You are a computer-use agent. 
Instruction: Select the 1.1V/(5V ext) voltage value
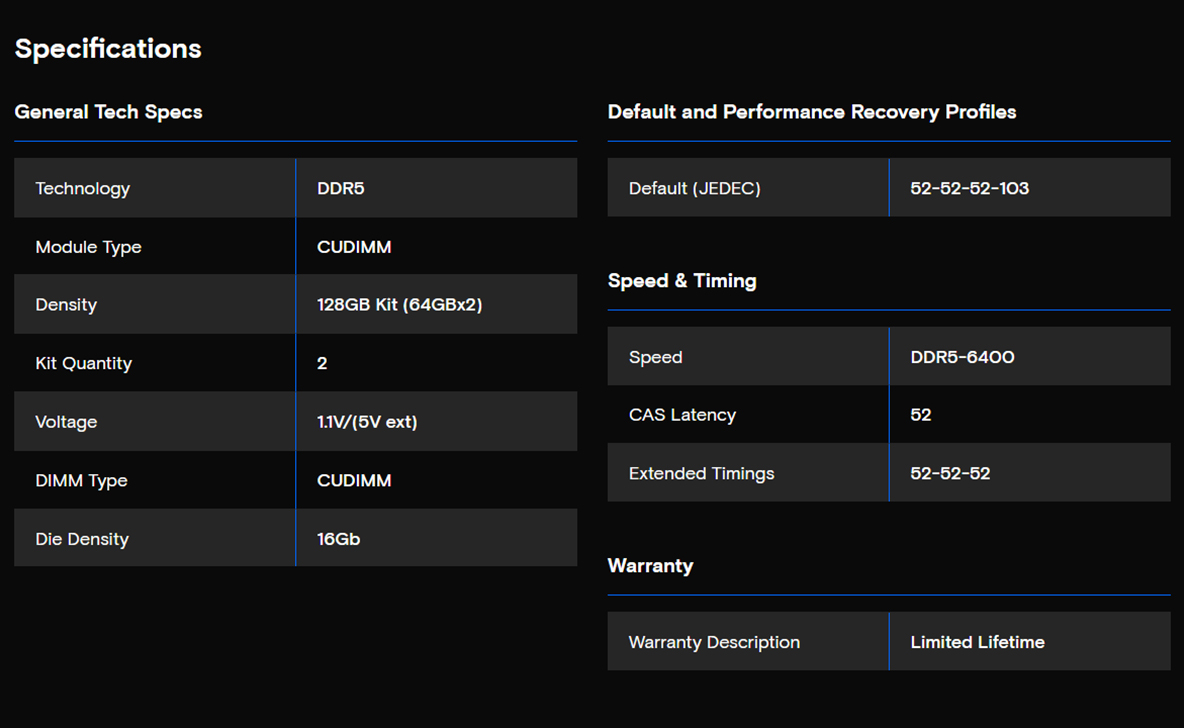367,421
